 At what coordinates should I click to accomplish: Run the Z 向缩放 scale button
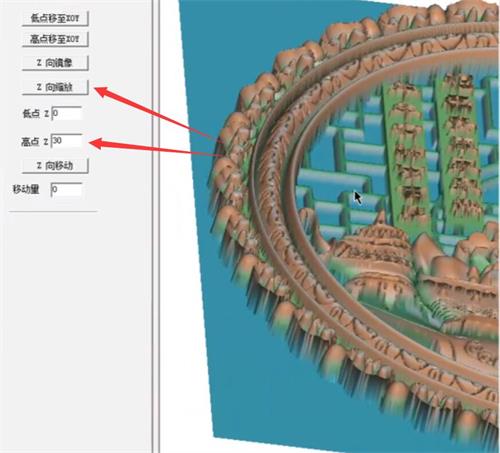pyautogui.click(x=55, y=87)
